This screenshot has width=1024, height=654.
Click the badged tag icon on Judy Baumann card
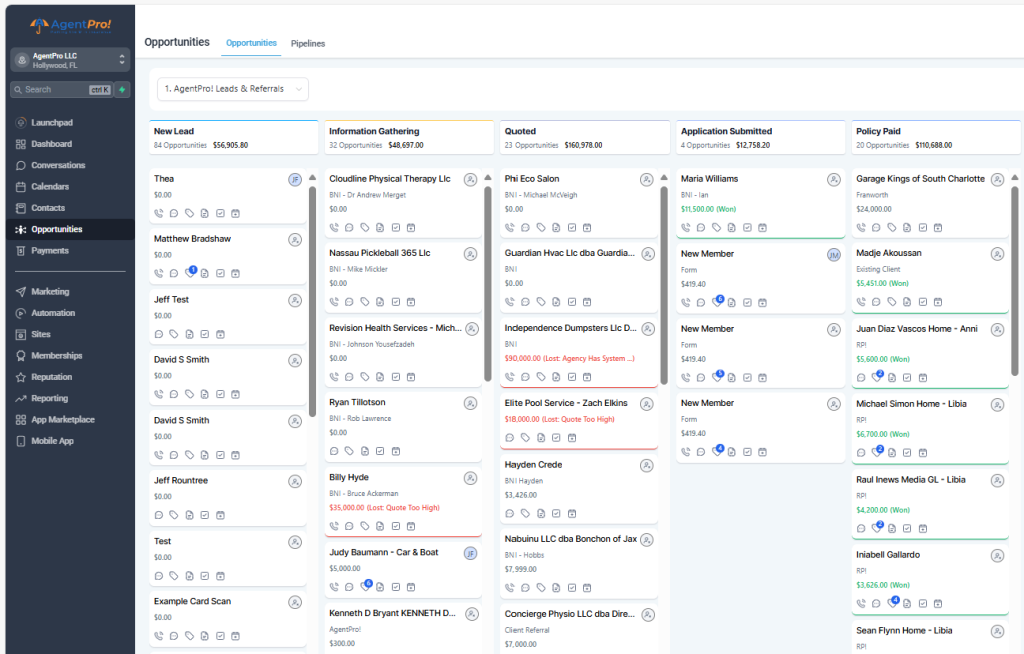tap(366, 585)
